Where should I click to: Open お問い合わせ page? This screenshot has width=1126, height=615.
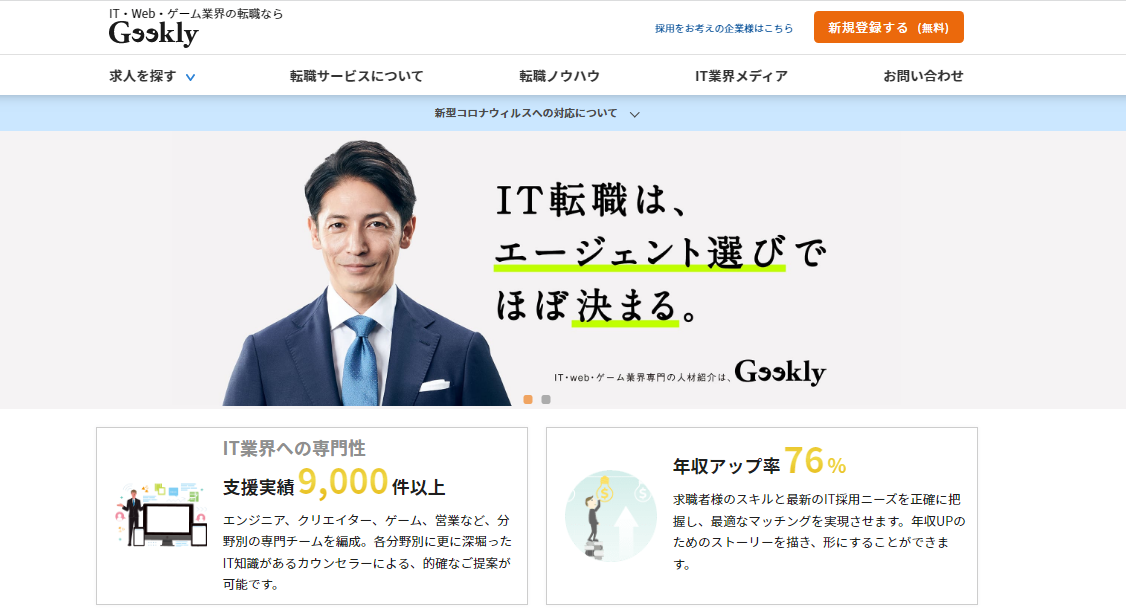[x=923, y=76]
